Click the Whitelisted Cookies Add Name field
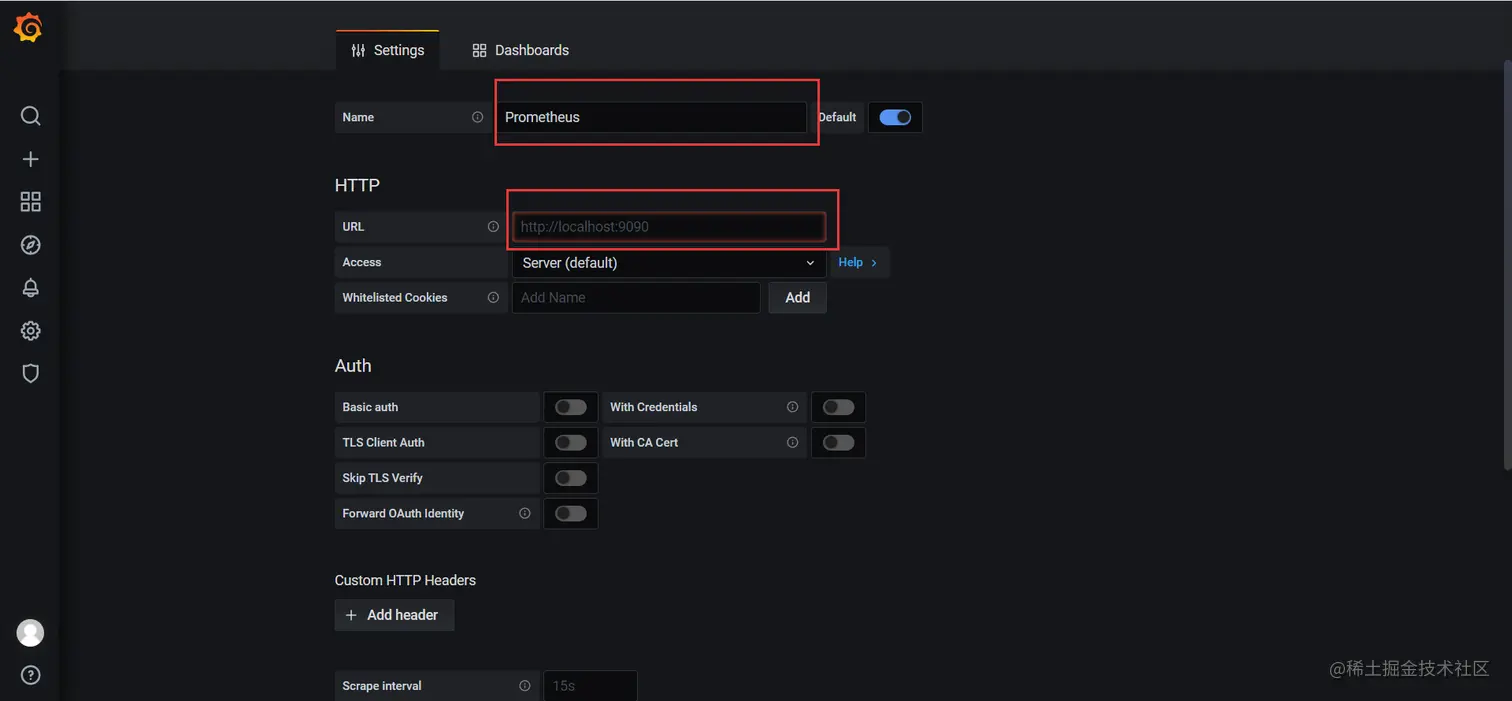 (x=636, y=298)
